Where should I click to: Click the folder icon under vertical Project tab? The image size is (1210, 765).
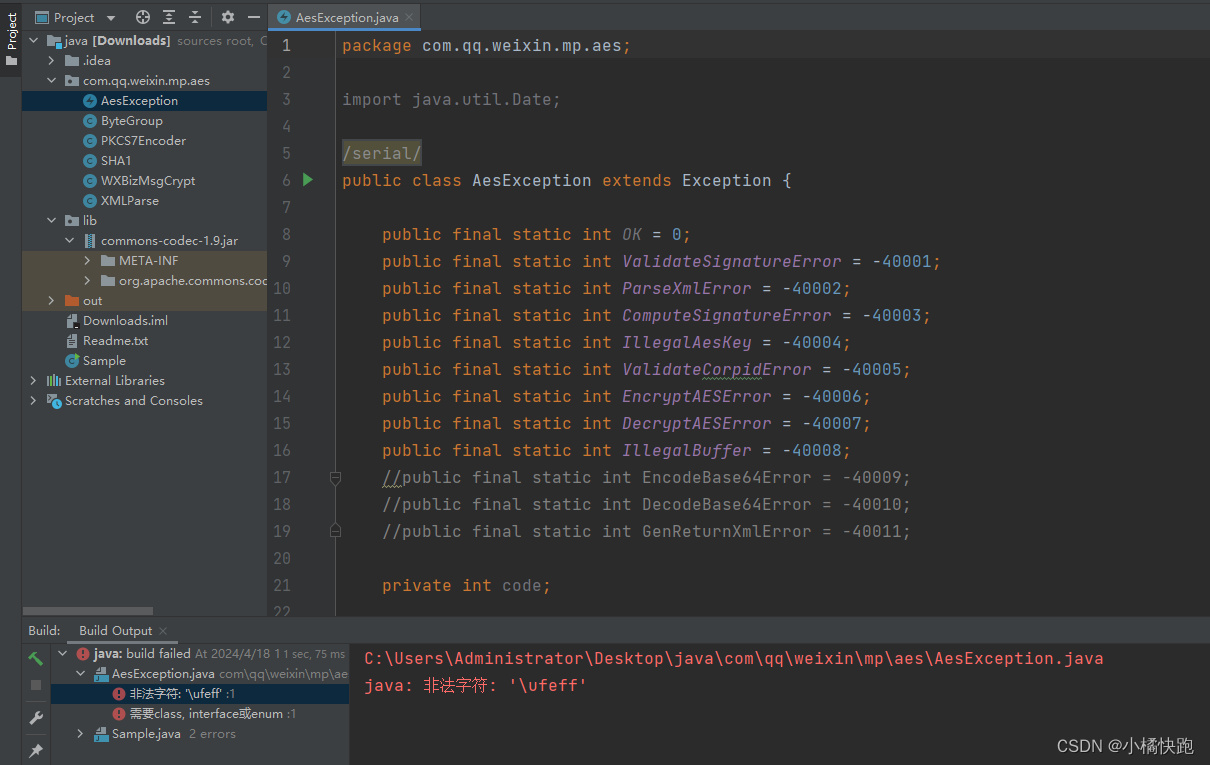point(11,61)
